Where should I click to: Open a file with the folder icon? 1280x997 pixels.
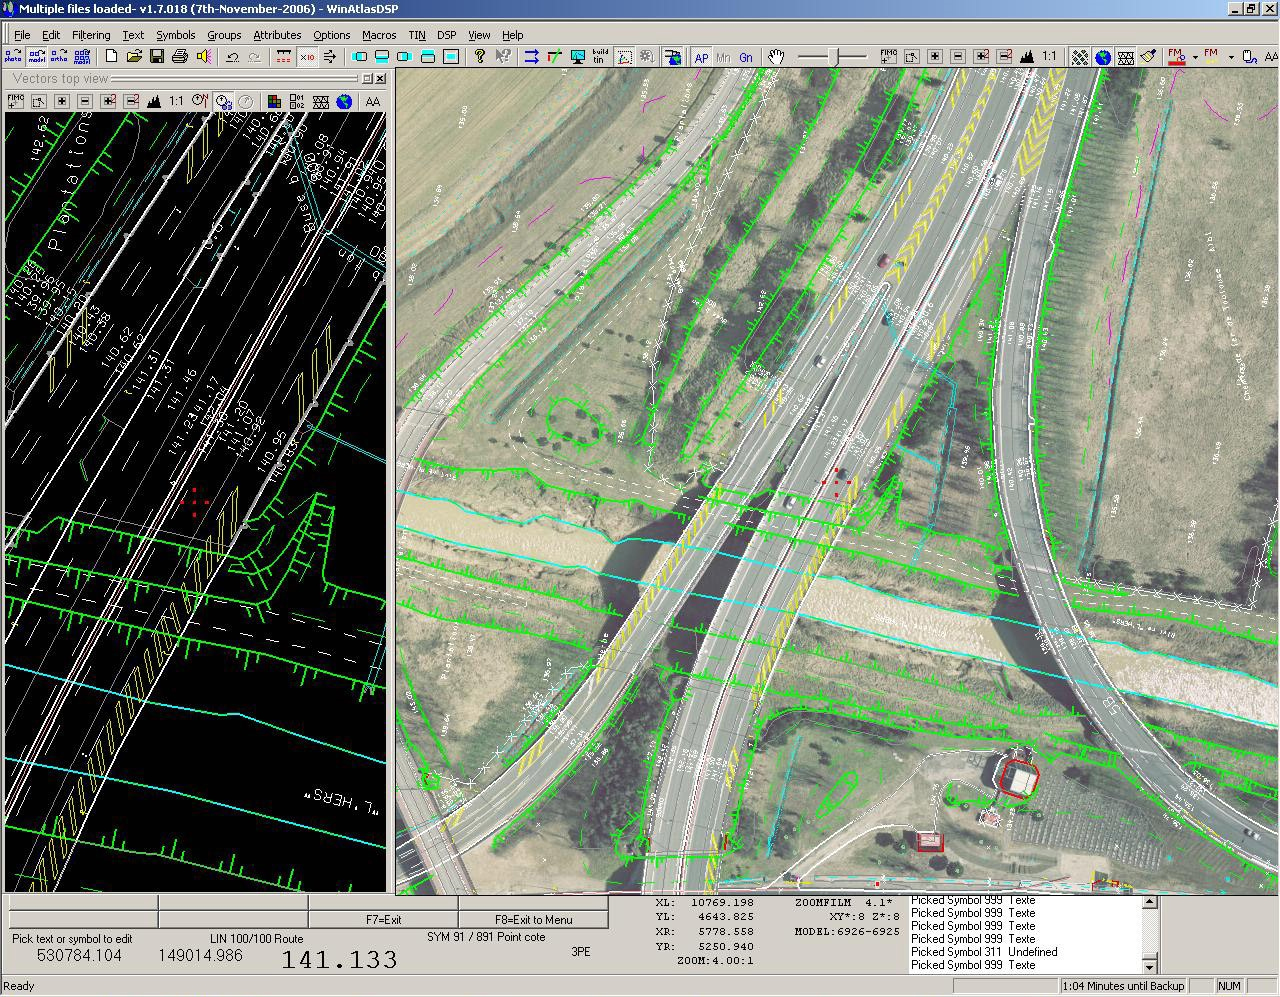134,57
